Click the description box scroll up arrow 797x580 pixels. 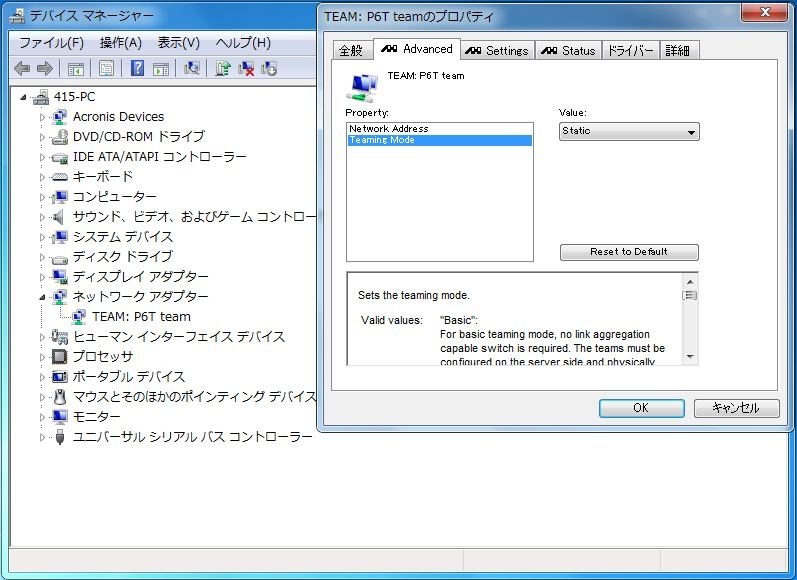click(x=690, y=282)
